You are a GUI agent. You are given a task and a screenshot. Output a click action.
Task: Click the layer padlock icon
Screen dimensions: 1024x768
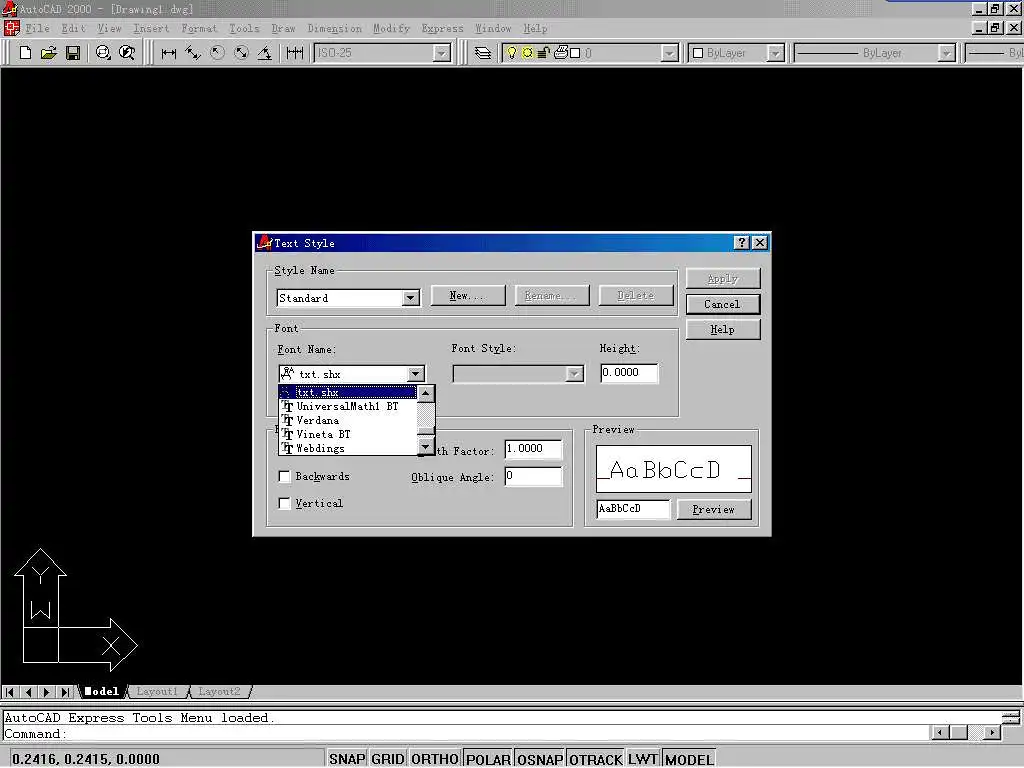[543, 53]
